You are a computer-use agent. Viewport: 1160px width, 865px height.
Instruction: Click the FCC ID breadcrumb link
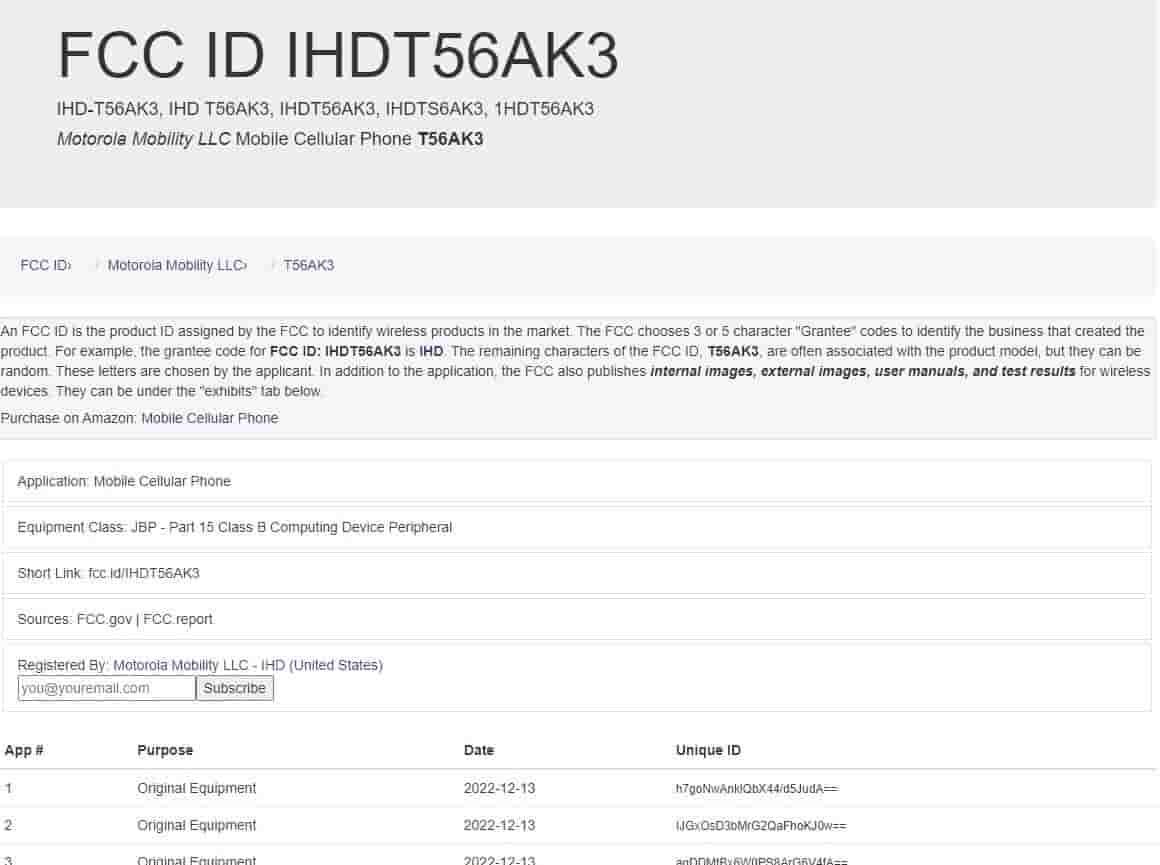[x=44, y=265]
